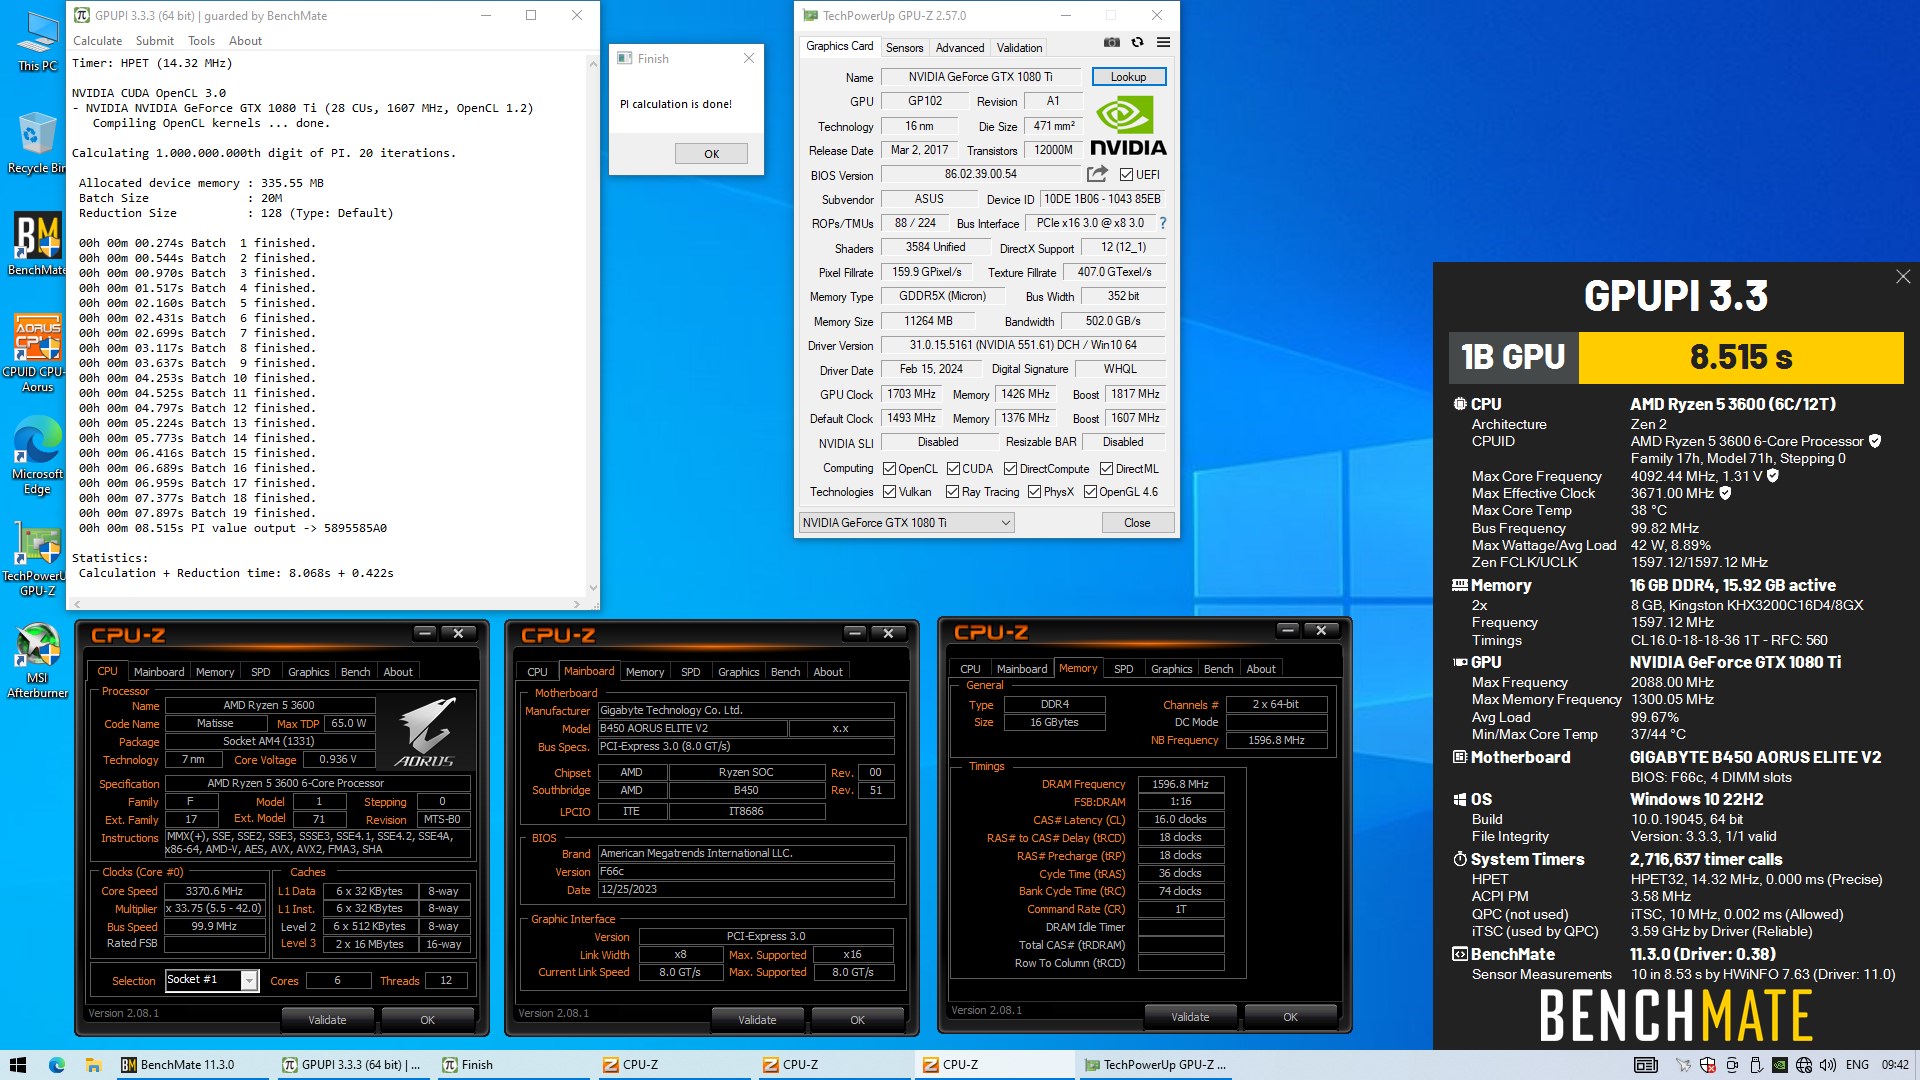Close the BenchMate result panel with X
Image resolution: width=1920 pixels, height=1080 pixels.
click(x=1902, y=277)
